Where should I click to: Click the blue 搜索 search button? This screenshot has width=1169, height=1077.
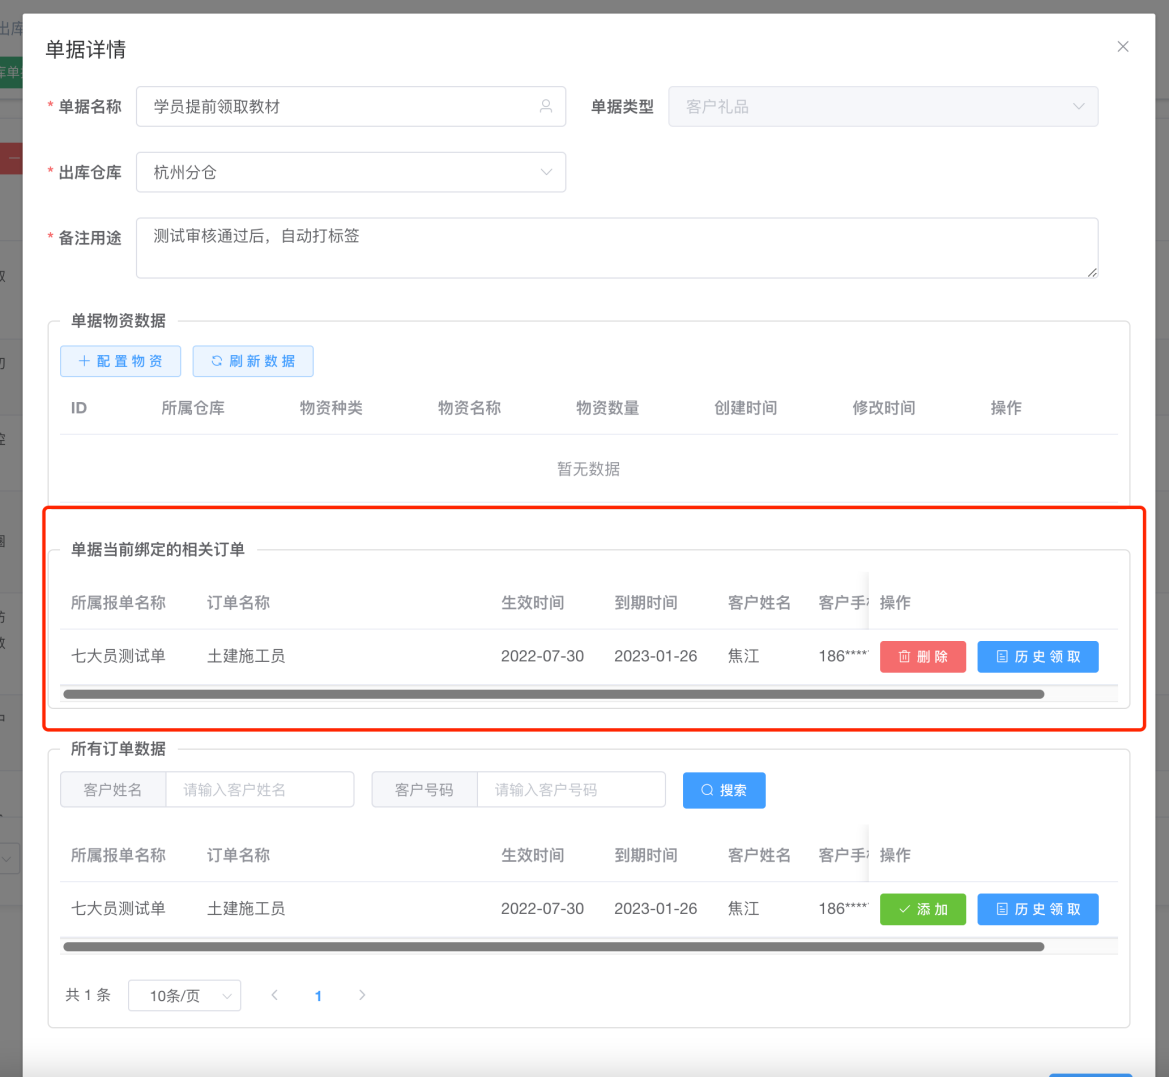pos(723,790)
